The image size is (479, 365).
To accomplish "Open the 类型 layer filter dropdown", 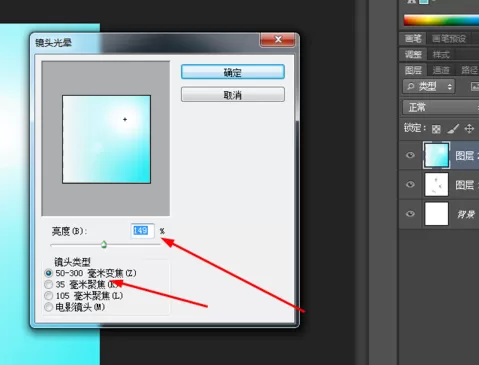I will point(429,87).
